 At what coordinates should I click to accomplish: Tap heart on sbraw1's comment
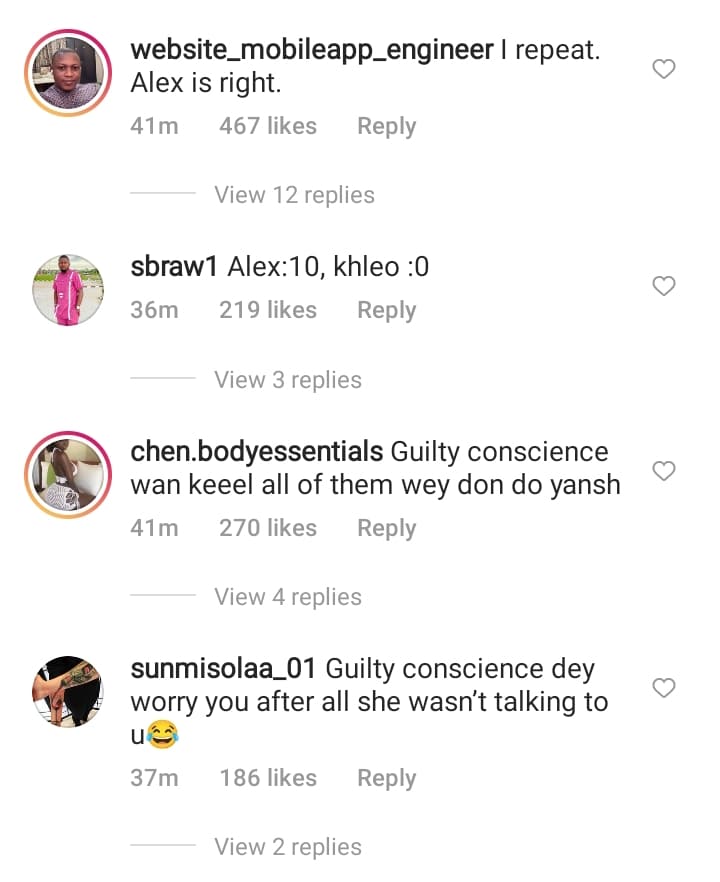[664, 286]
